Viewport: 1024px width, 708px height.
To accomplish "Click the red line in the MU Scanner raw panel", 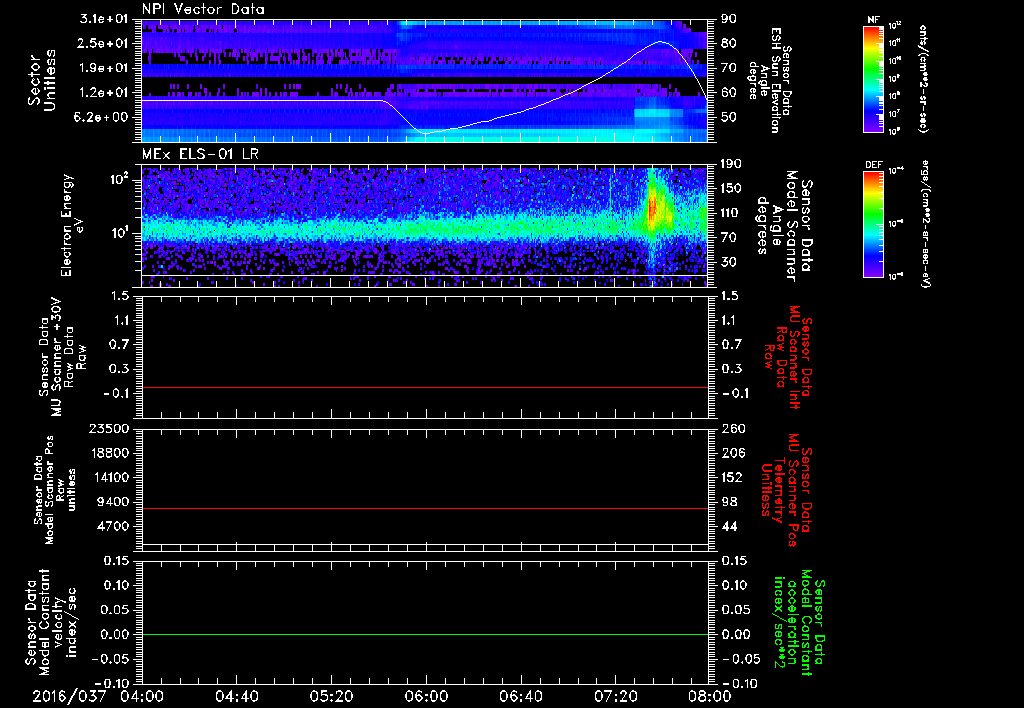I will coord(424,387).
